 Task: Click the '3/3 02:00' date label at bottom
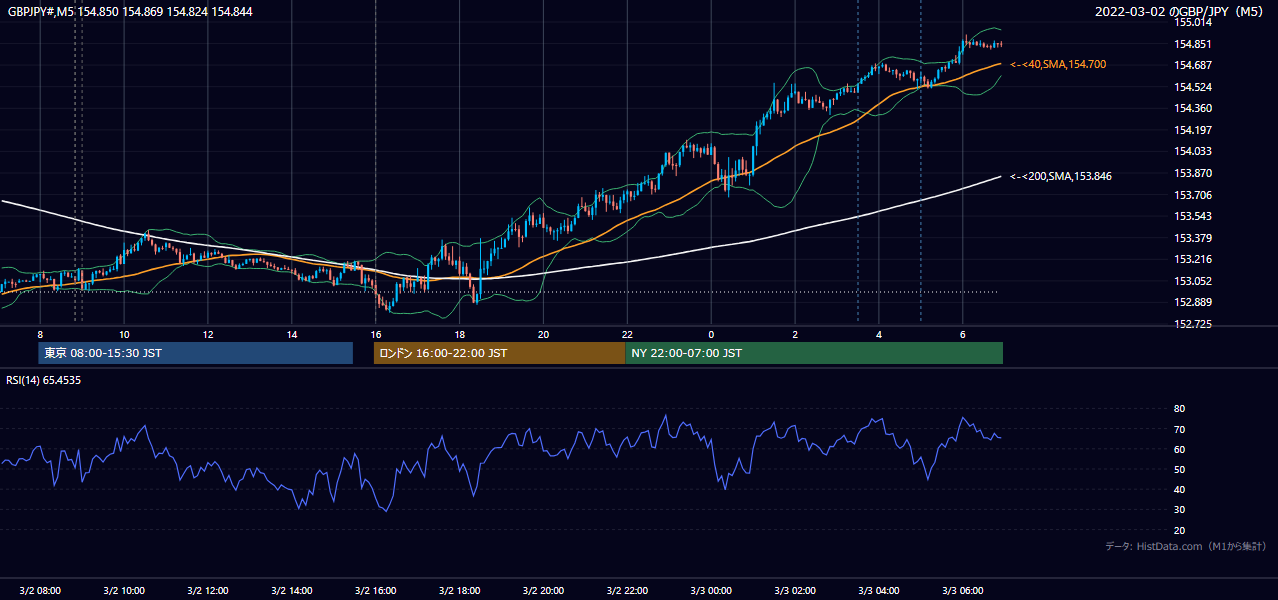click(x=796, y=591)
